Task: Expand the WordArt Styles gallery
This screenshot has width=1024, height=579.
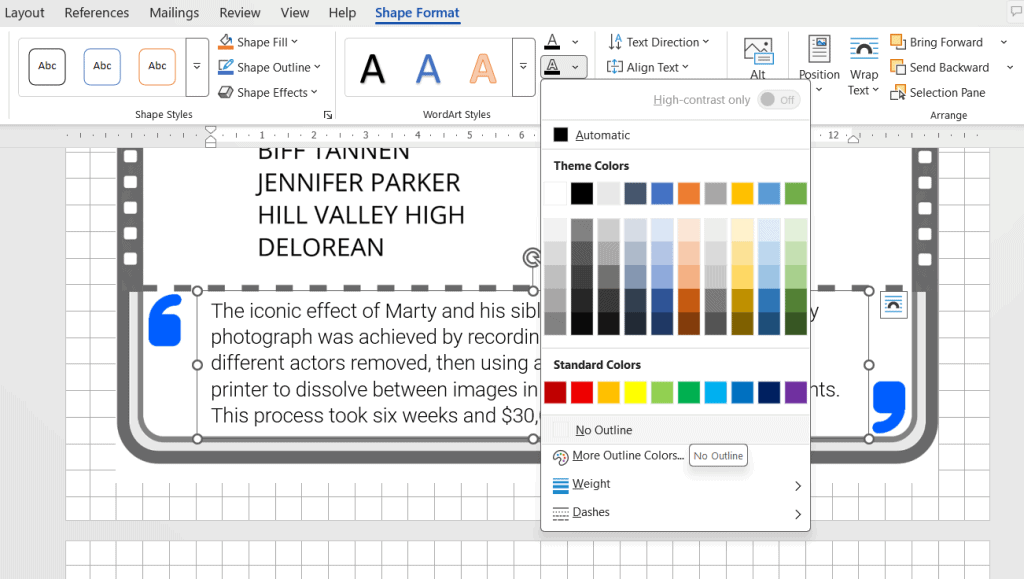Action: pyautogui.click(x=523, y=67)
